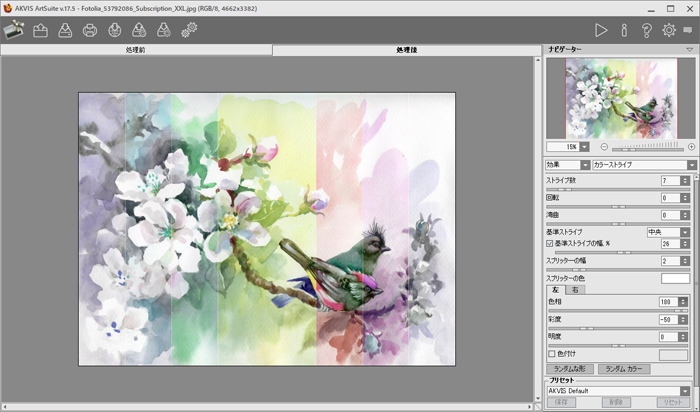
Task: Click the ランダム カラー button
Action: click(x=624, y=369)
